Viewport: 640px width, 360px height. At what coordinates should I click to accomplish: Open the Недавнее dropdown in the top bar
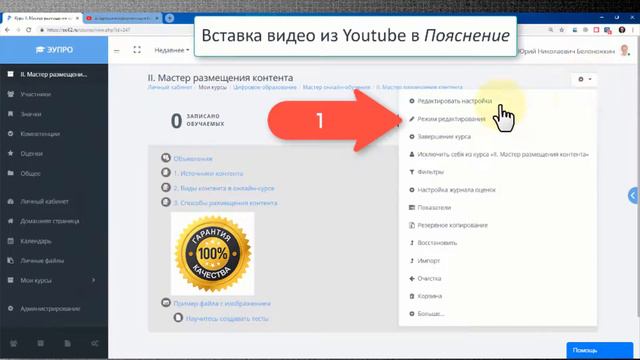tap(172, 50)
